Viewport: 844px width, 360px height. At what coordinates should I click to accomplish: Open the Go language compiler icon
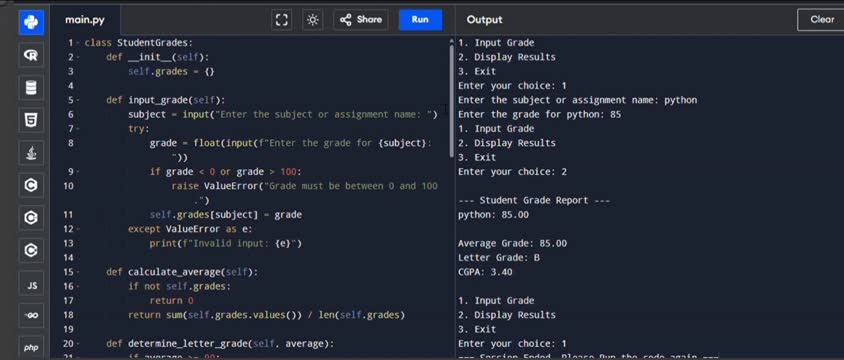pos(31,316)
